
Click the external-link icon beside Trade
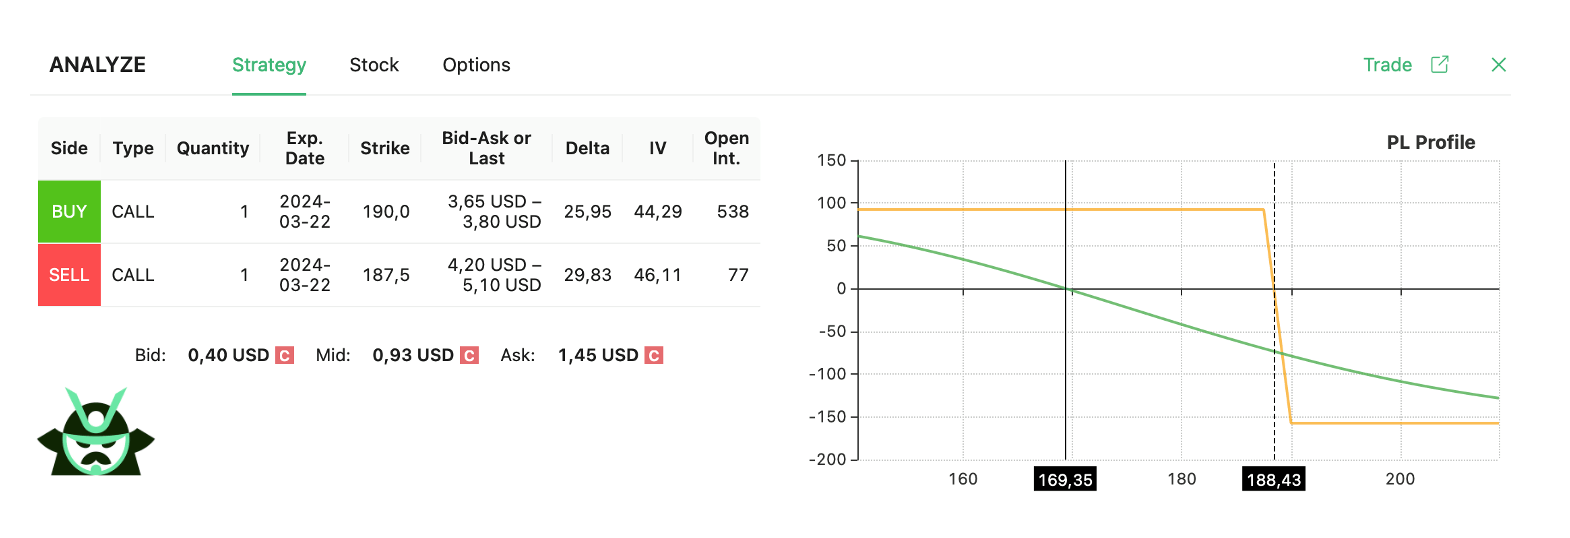1440,65
